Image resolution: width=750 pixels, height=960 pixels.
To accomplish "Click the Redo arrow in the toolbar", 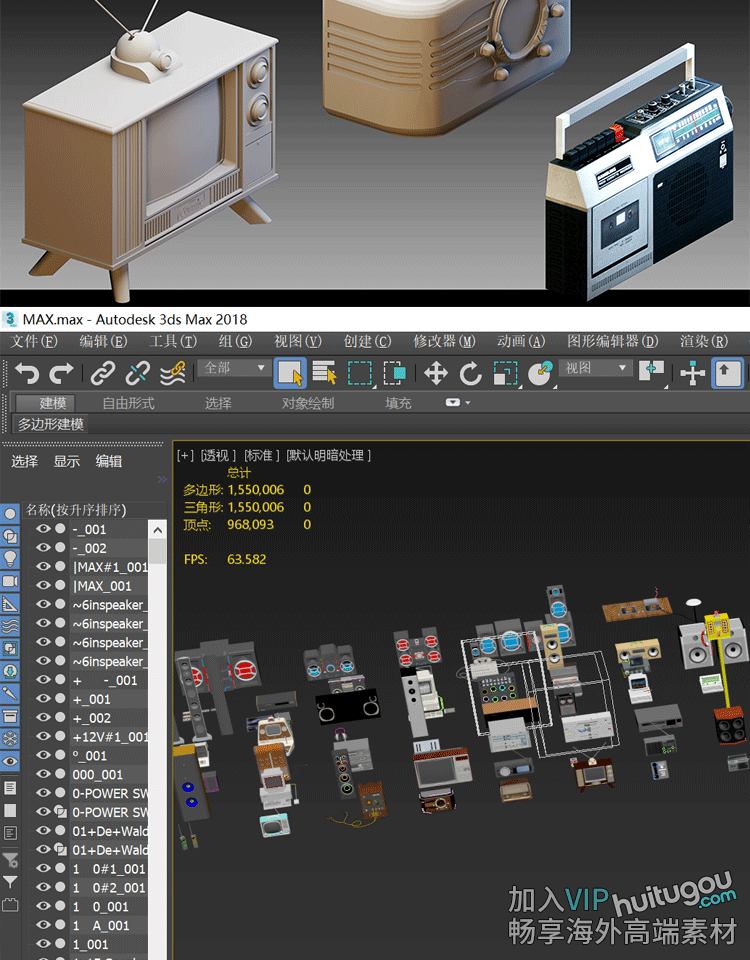I will tap(61, 374).
